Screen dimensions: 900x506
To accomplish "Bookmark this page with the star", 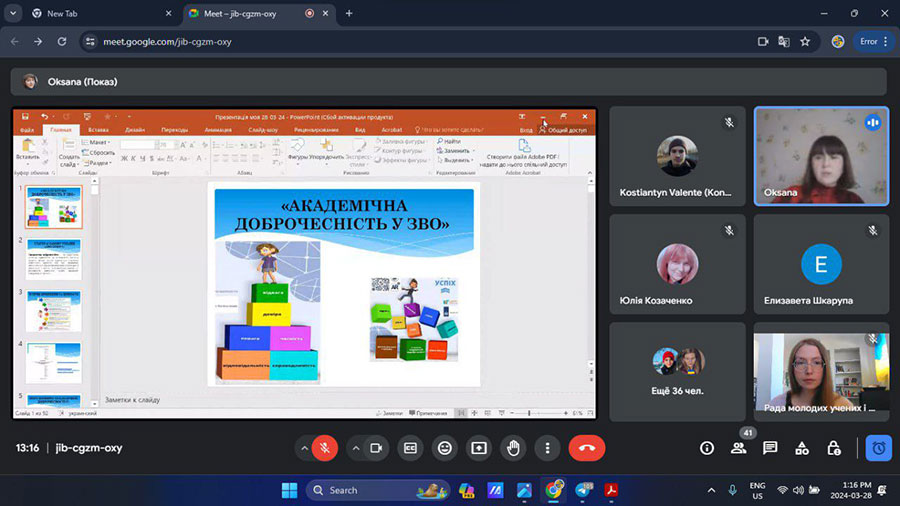I will [805, 41].
